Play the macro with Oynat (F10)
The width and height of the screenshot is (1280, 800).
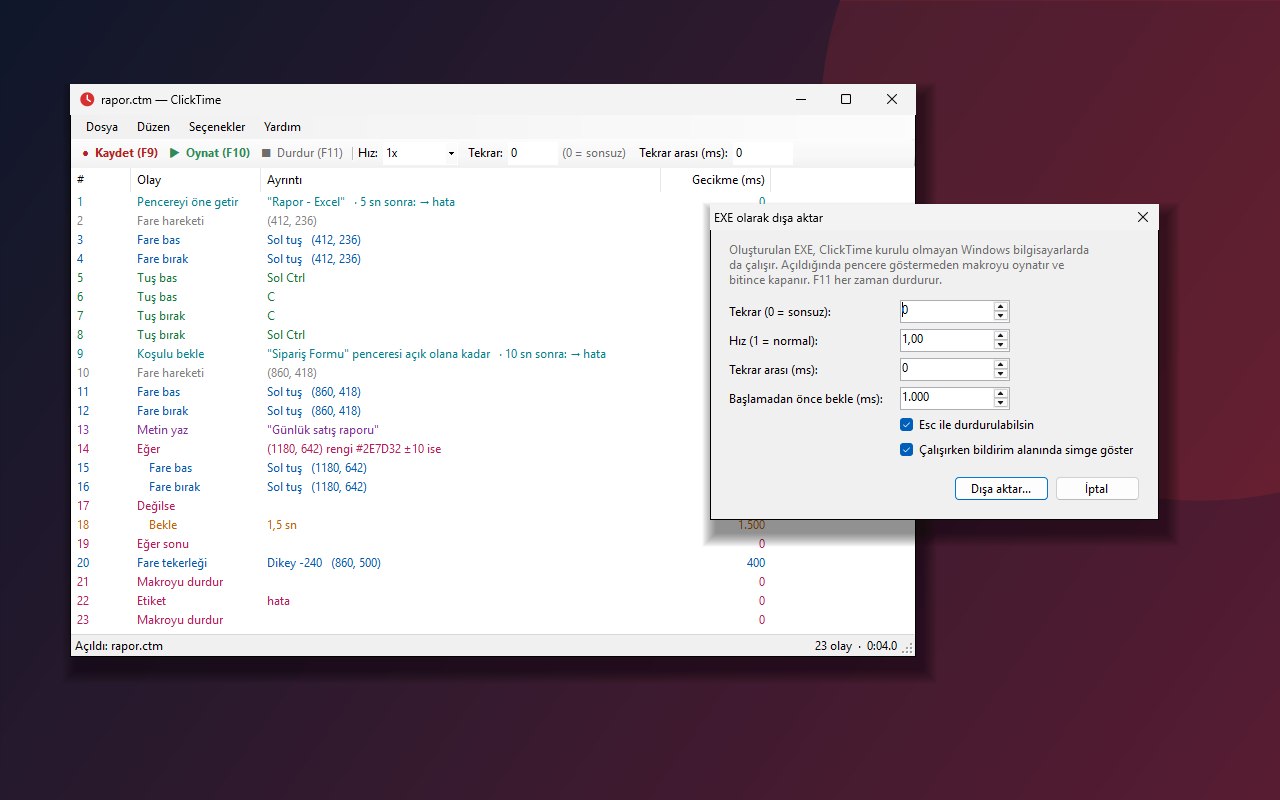tap(210, 153)
